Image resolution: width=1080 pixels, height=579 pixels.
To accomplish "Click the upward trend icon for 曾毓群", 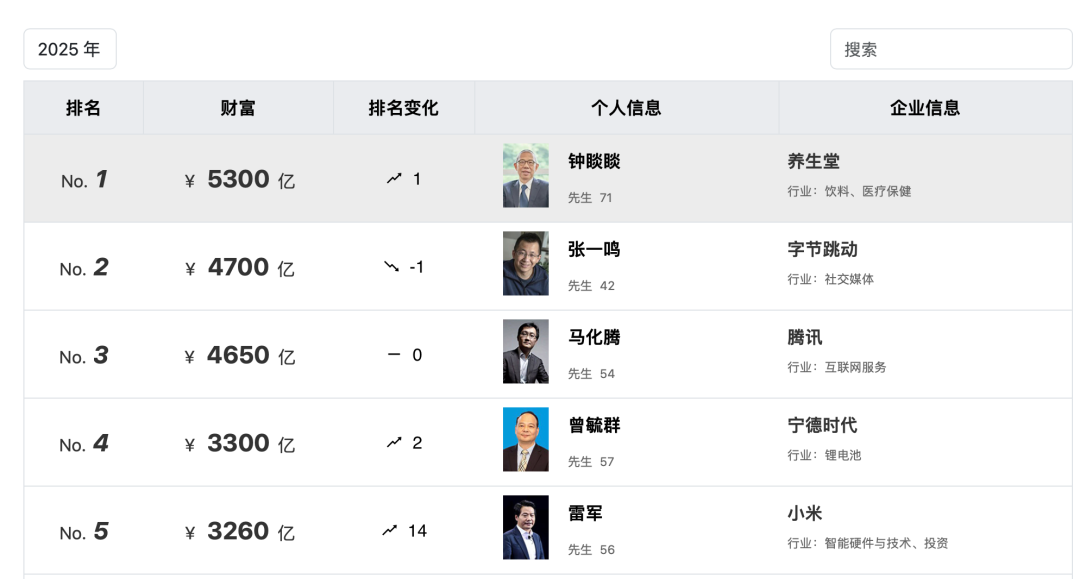I will click(394, 443).
